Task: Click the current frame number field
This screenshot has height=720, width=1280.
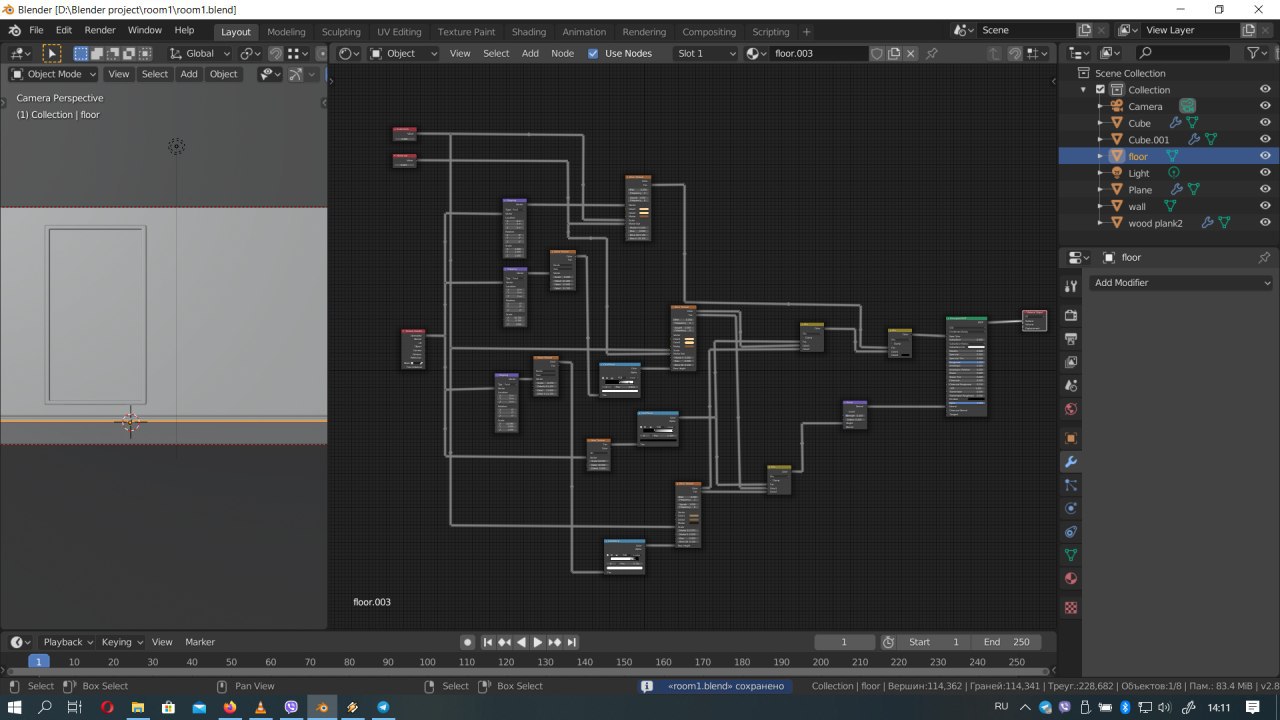Action: pos(844,642)
